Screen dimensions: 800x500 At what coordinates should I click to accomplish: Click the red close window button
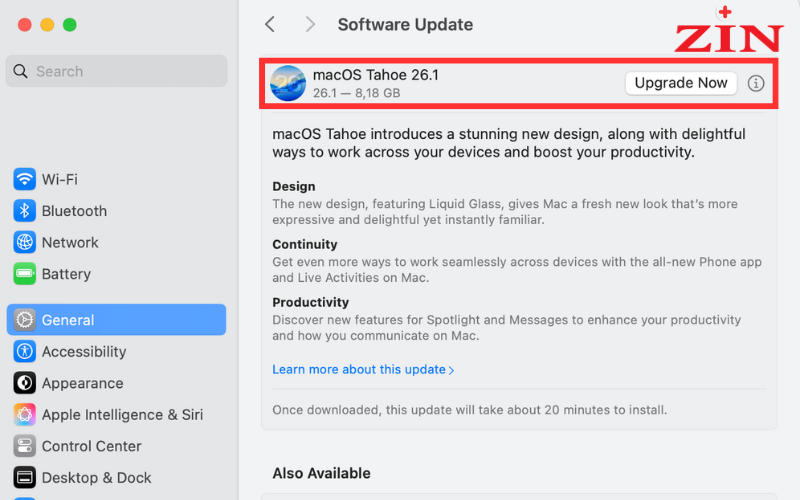24,24
